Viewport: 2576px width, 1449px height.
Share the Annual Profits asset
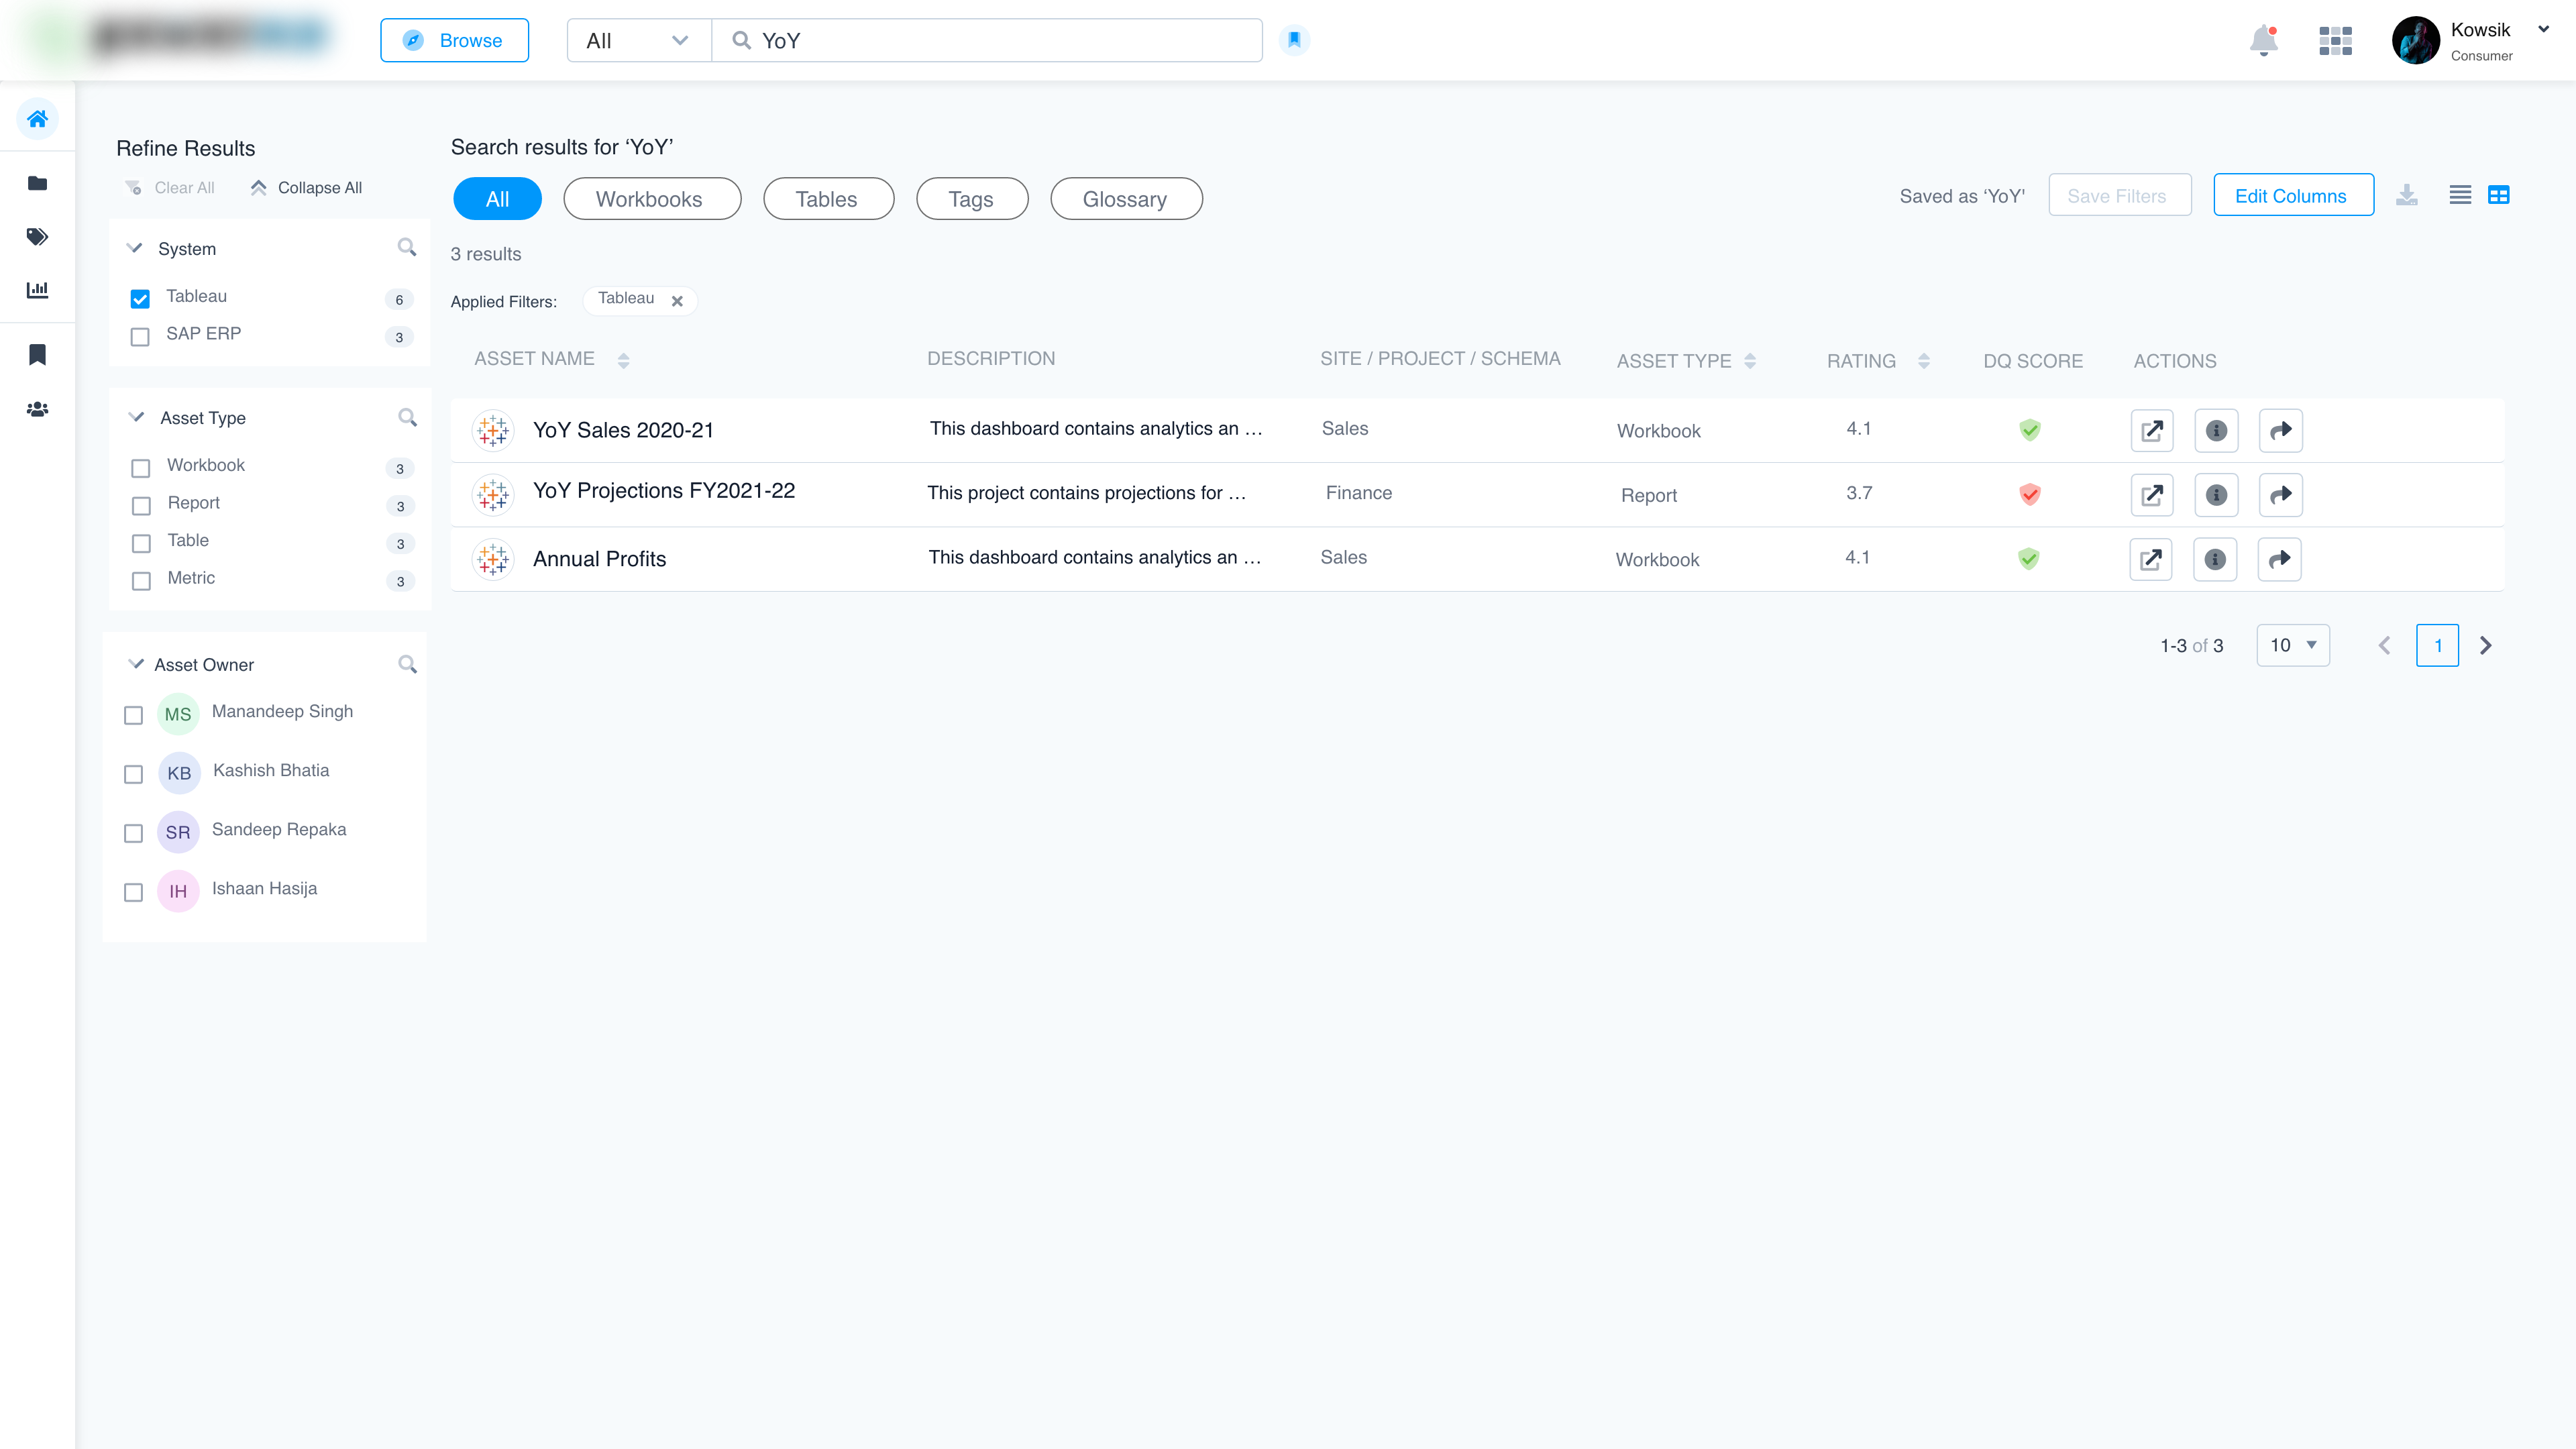pyautogui.click(x=2279, y=560)
